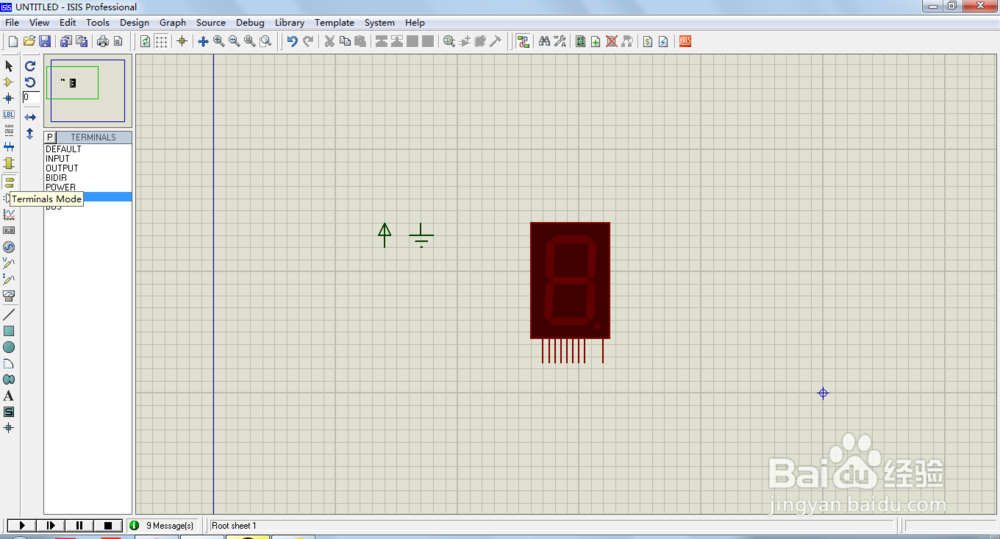Image resolution: width=1000 pixels, height=539 pixels.
Task: Select the Wire Label Mode (LBL) tool
Action: pyautogui.click(x=9, y=115)
